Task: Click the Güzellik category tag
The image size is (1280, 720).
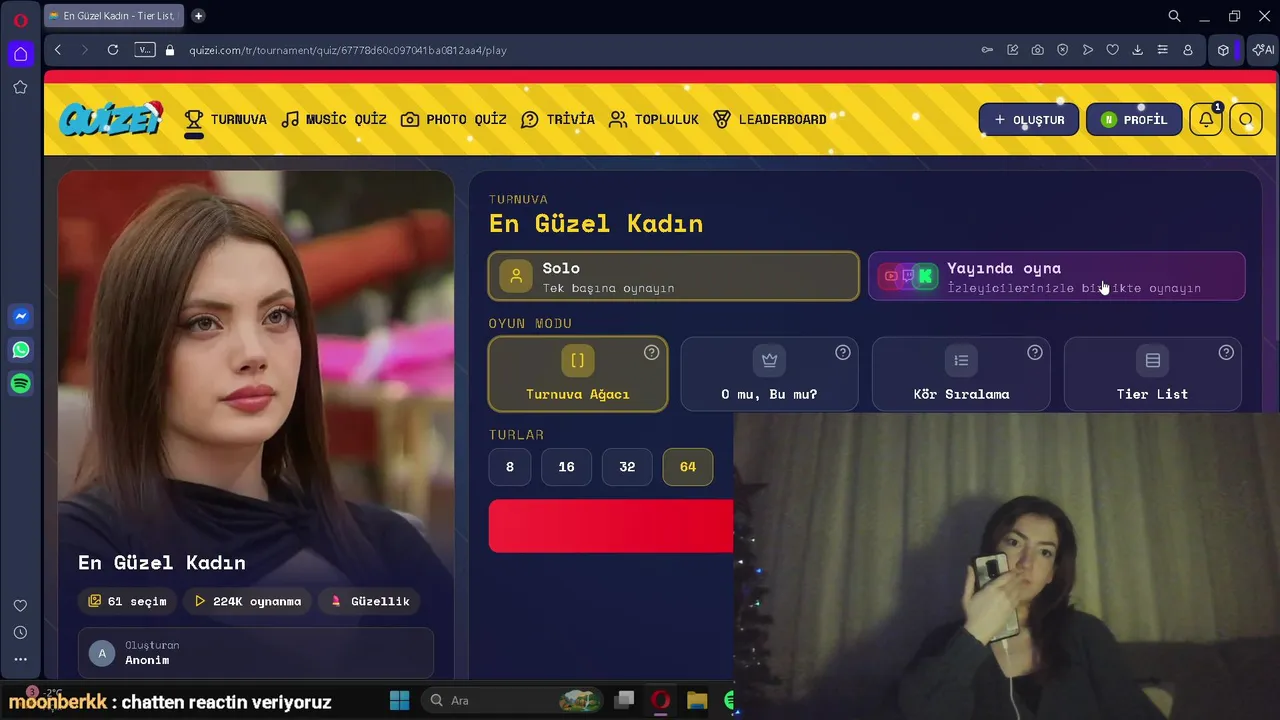Action: pyautogui.click(x=370, y=601)
